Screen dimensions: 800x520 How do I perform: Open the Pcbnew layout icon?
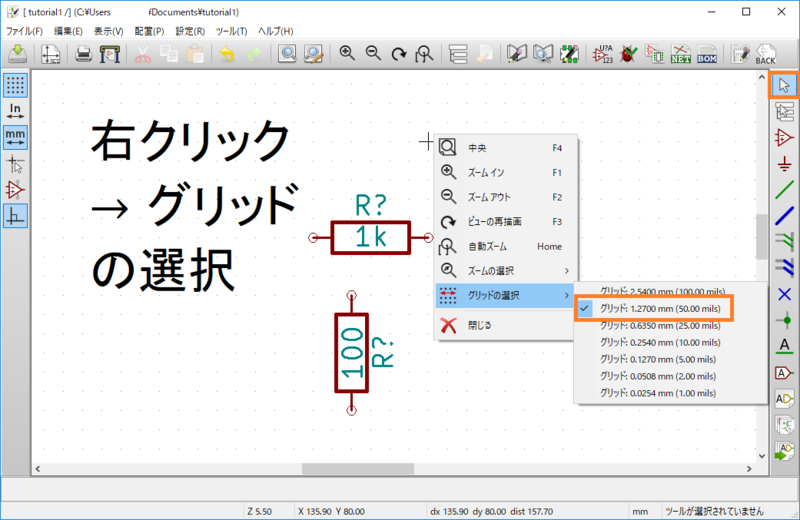740,54
